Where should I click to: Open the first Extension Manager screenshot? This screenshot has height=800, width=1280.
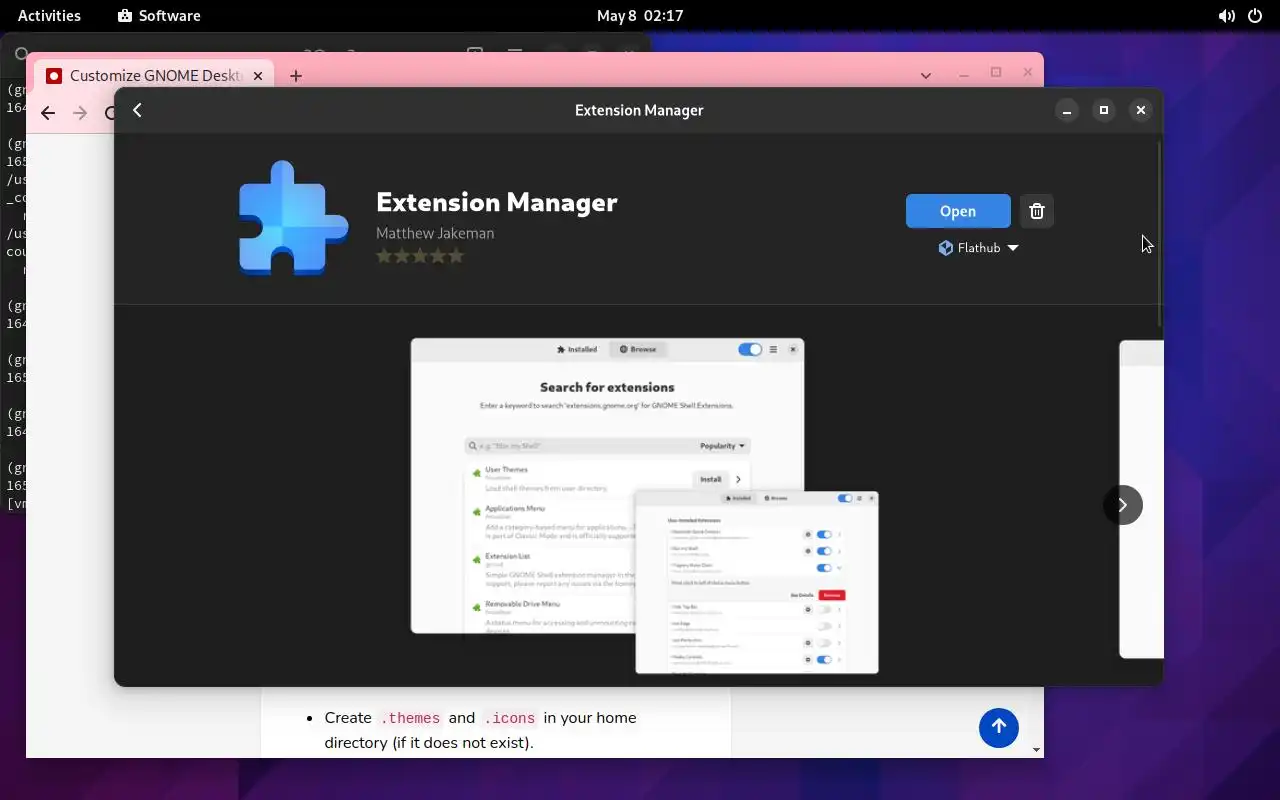pyautogui.click(x=644, y=505)
